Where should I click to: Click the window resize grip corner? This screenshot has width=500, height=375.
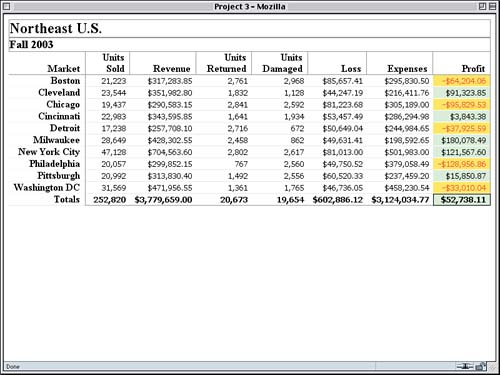[492, 367]
